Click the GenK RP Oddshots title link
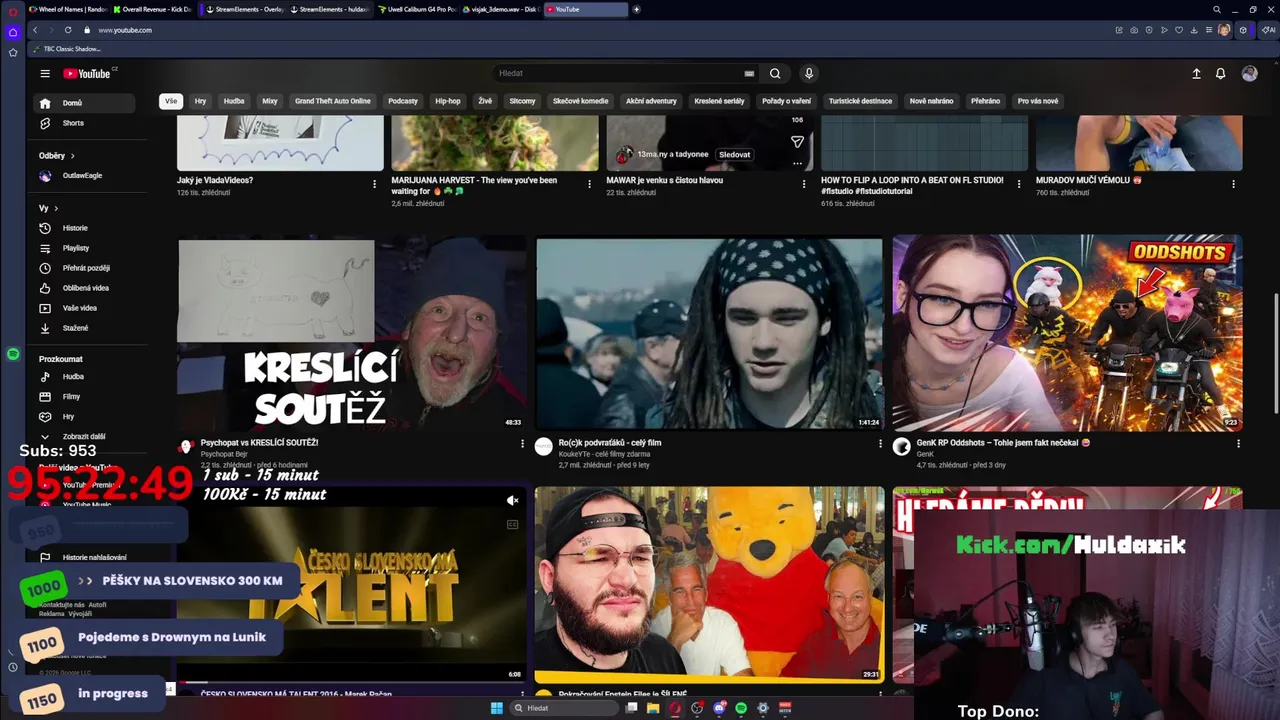The width and height of the screenshot is (1280, 720). 1003,442
